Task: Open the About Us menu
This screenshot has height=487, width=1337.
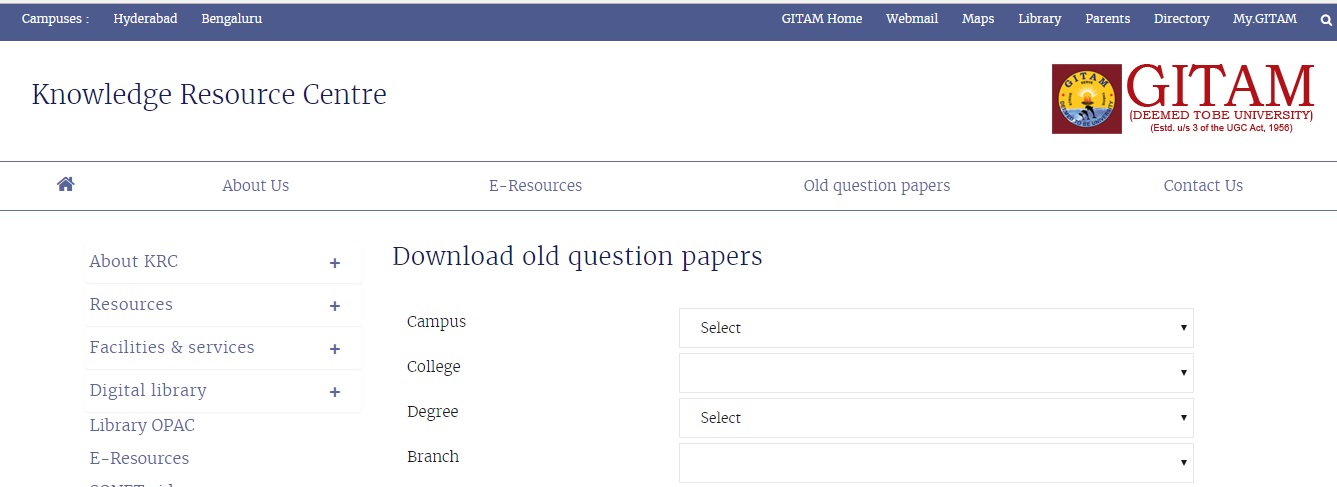Action: (x=256, y=185)
